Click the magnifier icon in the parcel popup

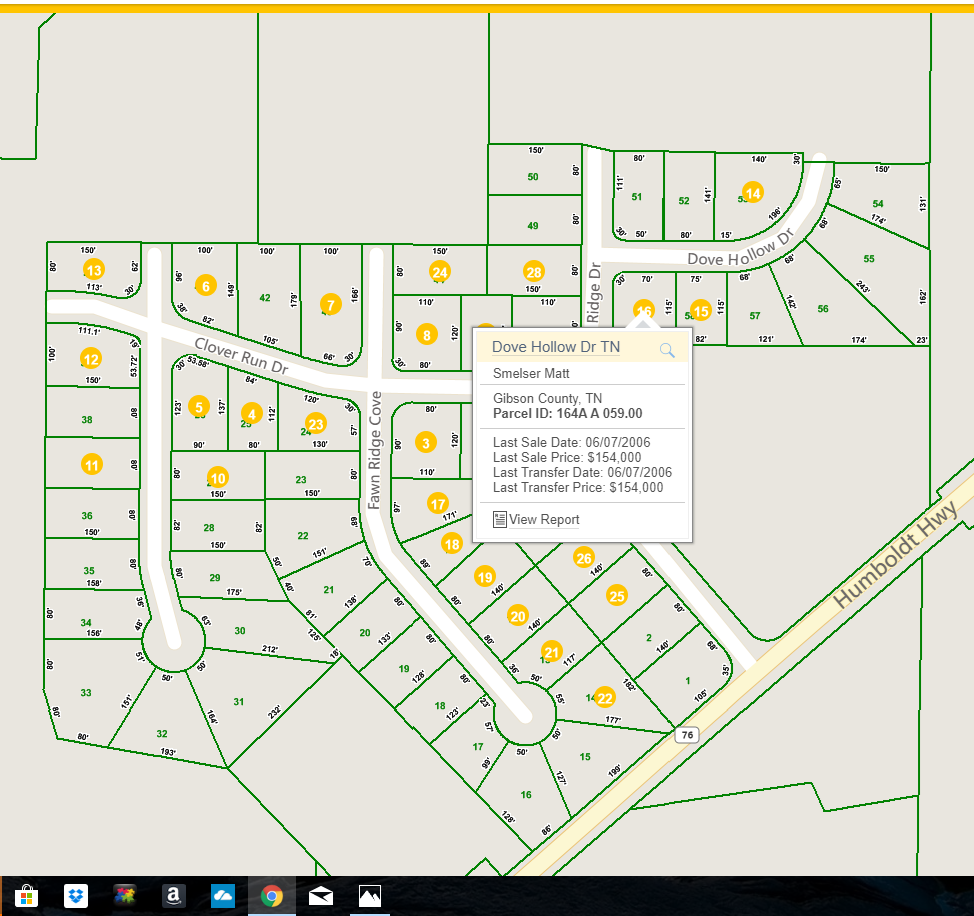pos(667,349)
